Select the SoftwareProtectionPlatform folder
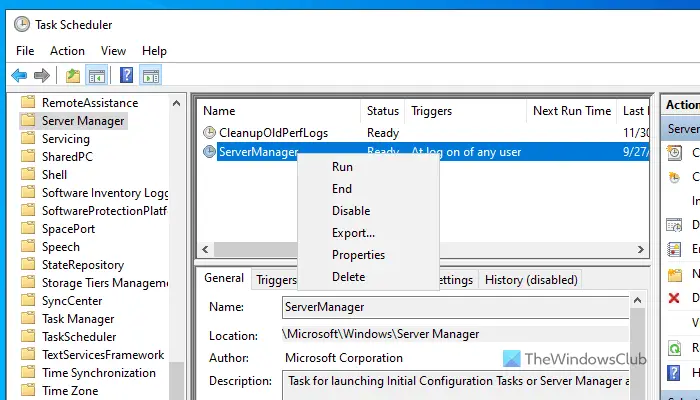 [x=105, y=210]
